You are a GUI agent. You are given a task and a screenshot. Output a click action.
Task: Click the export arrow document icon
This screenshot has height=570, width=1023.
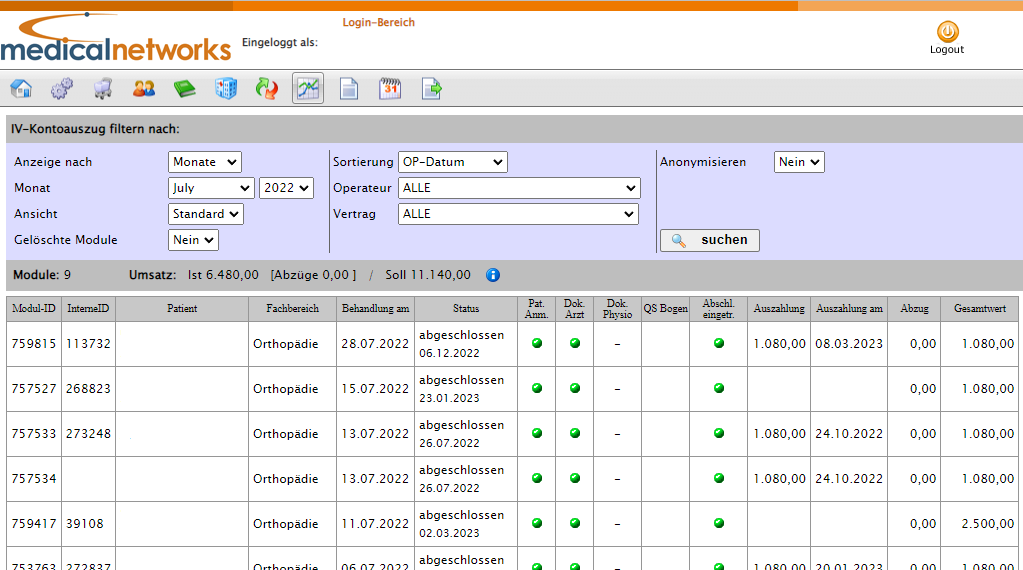coord(431,88)
